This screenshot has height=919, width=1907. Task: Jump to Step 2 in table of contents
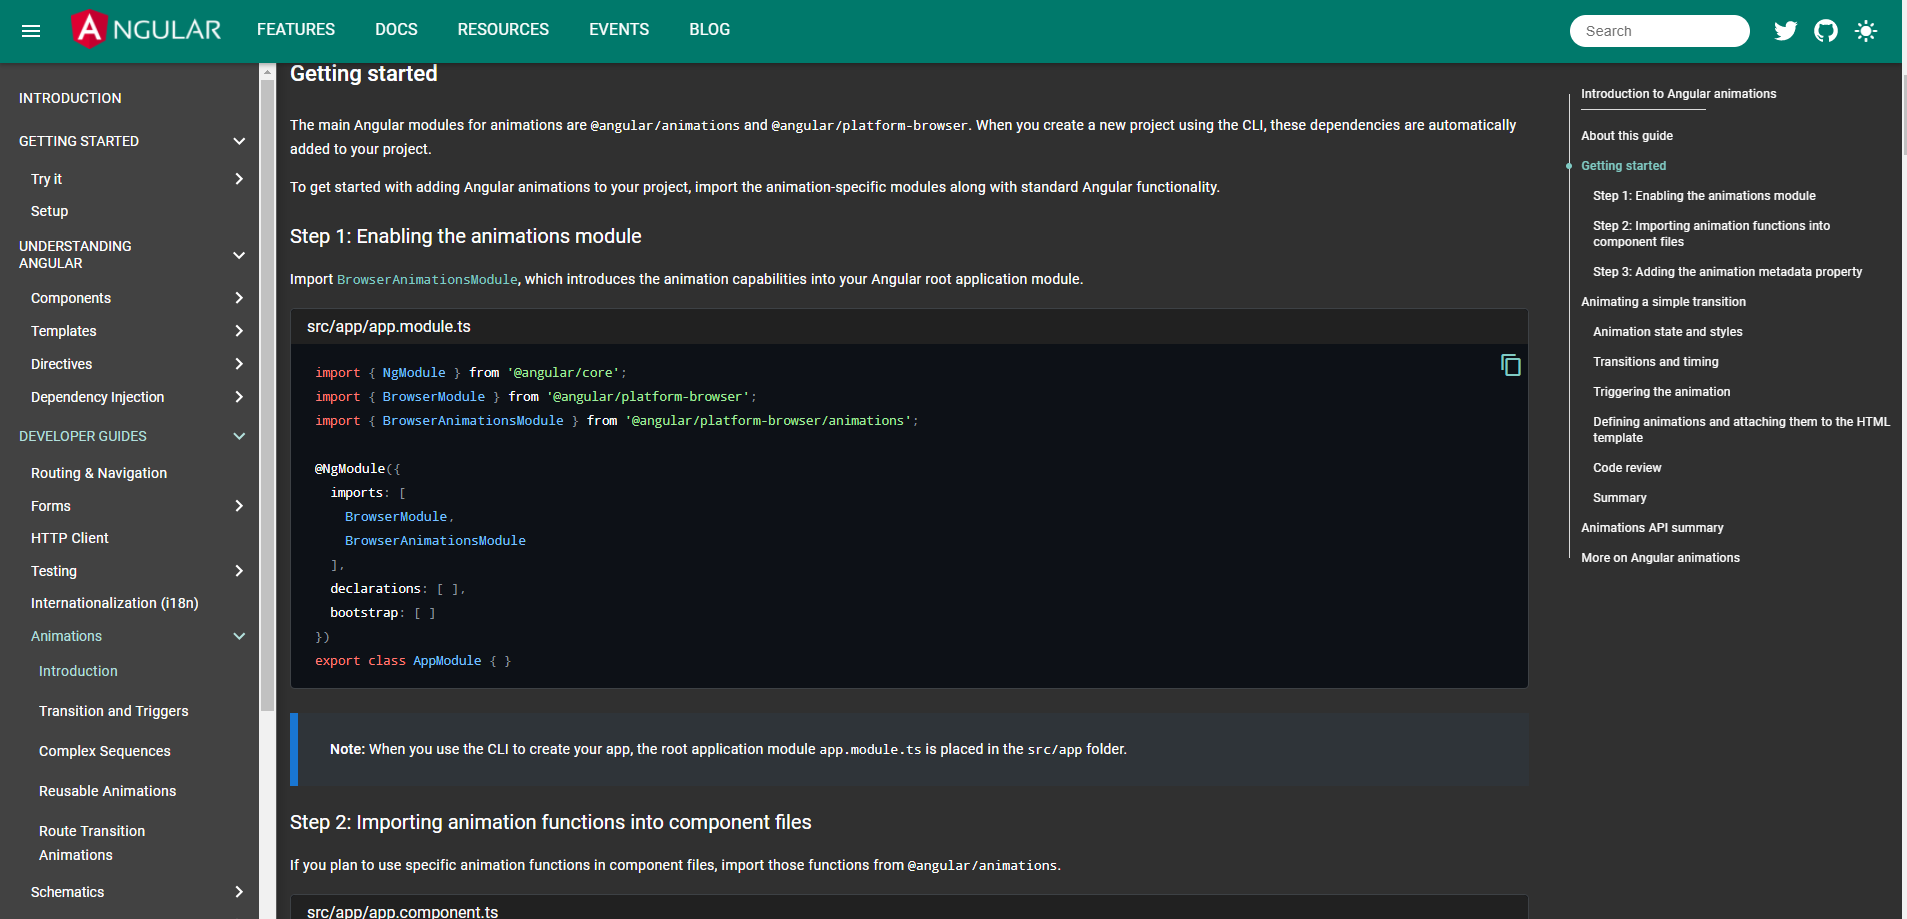pyautogui.click(x=1712, y=234)
